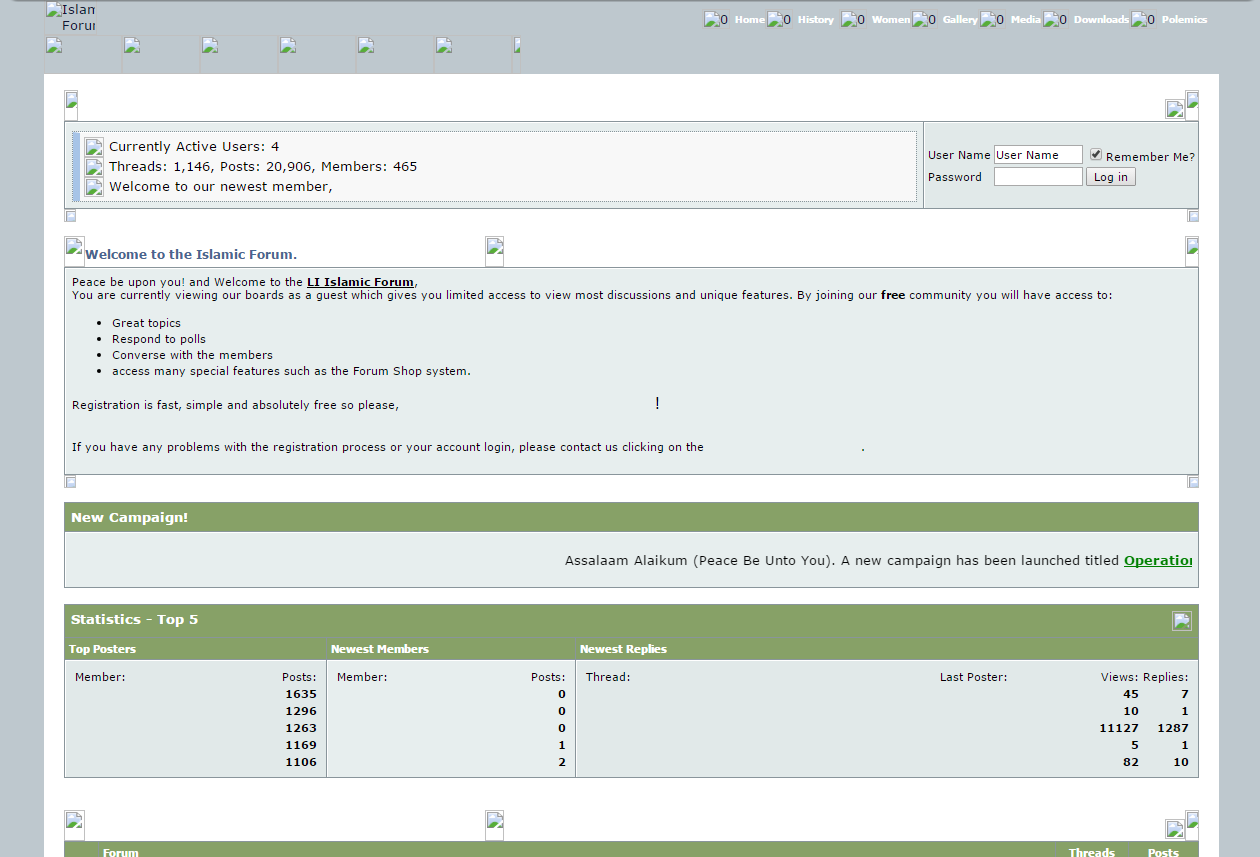This screenshot has height=857, width=1260.
Task: Open the Operation campaign link
Action: coord(1158,560)
